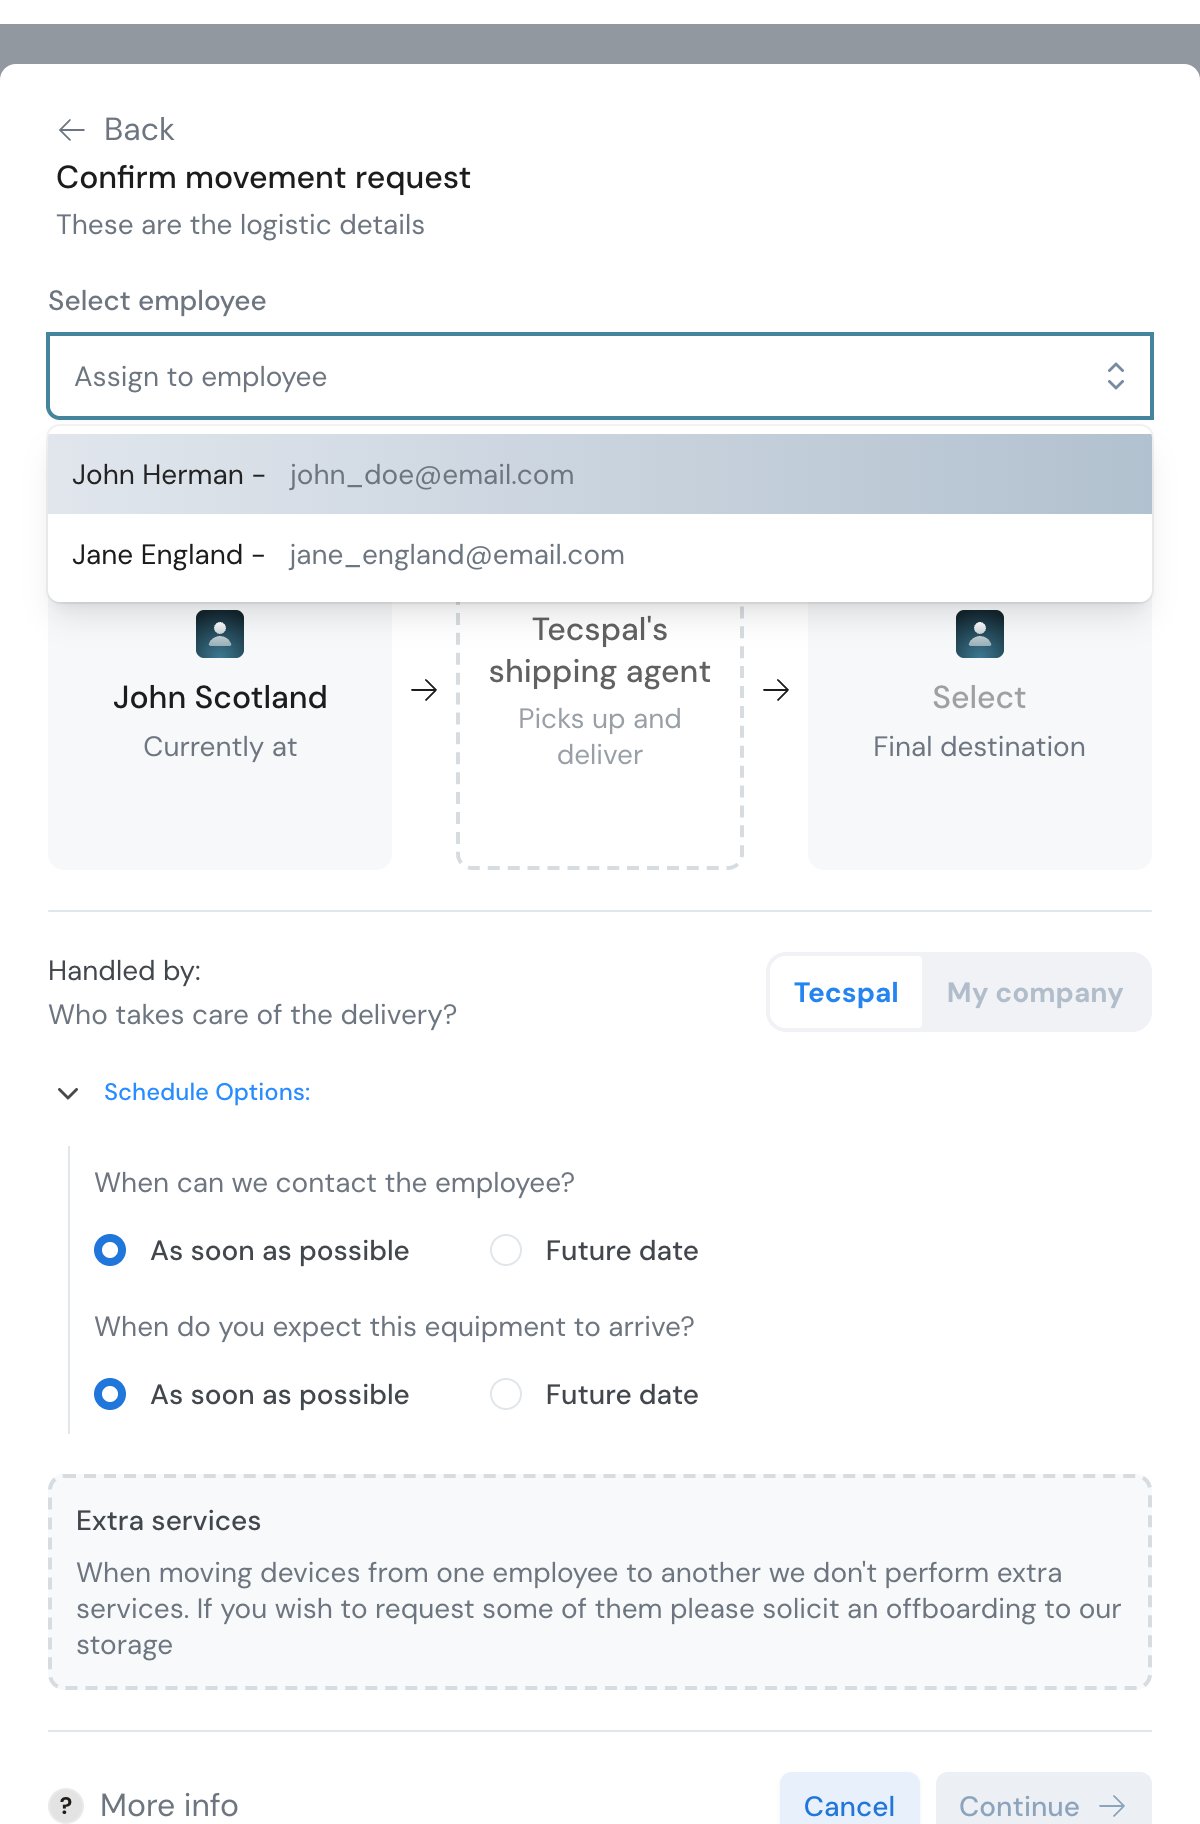Pick Jane England from the employee list
The image size is (1200, 1824).
point(600,554)
